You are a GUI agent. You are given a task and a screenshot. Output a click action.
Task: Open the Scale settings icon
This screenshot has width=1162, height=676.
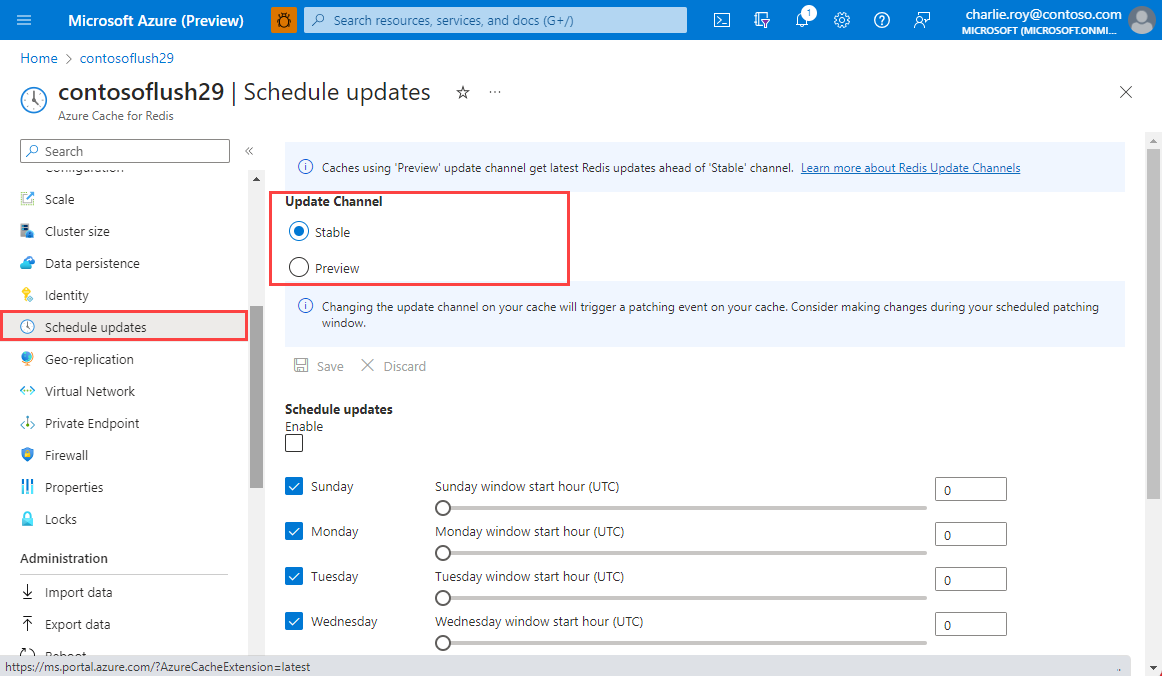(x=27, y=198)
